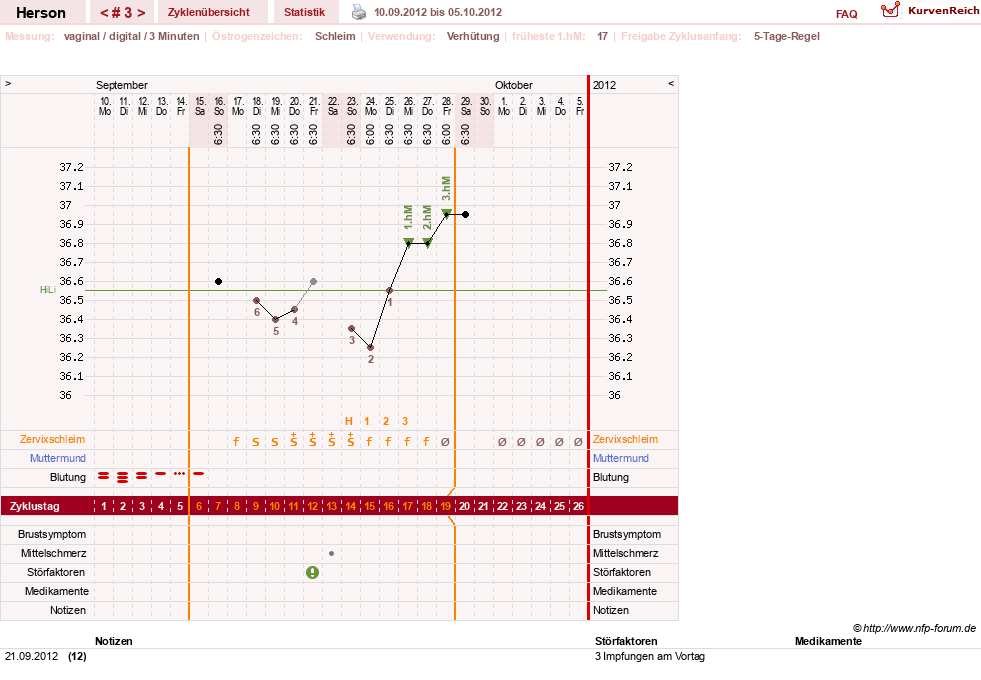
Task: Click the Medikamente row label on the left
Action: tap(56, 591)
